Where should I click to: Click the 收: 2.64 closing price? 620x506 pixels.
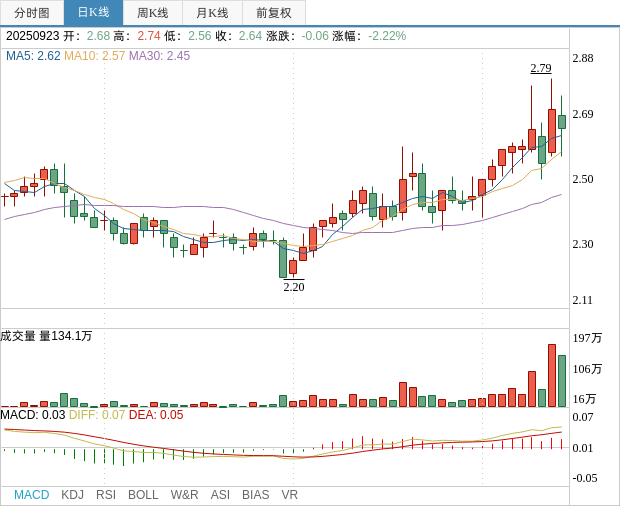coord(239,36)
